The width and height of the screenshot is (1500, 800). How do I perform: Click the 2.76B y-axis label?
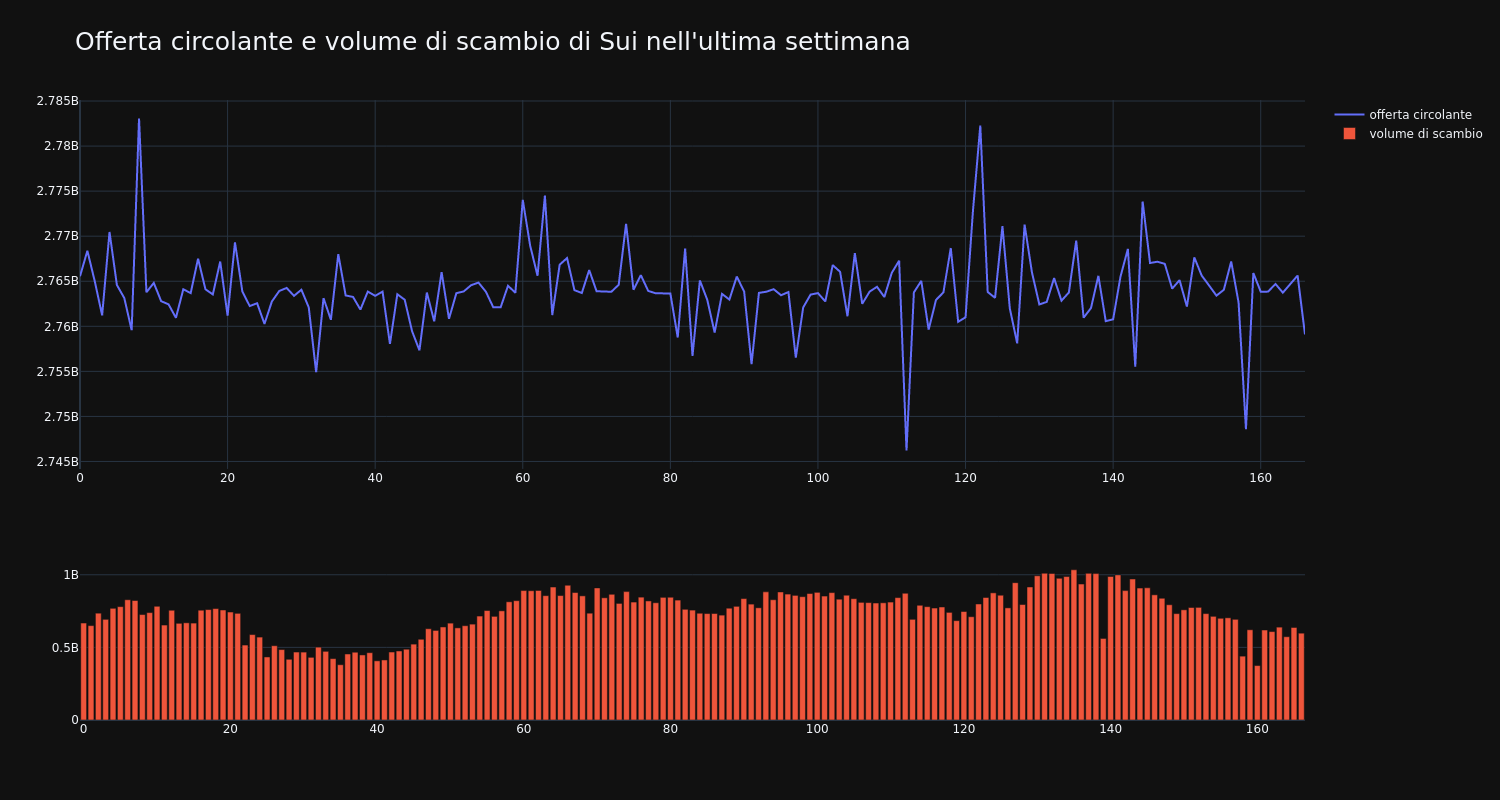[x=60, y=326]
